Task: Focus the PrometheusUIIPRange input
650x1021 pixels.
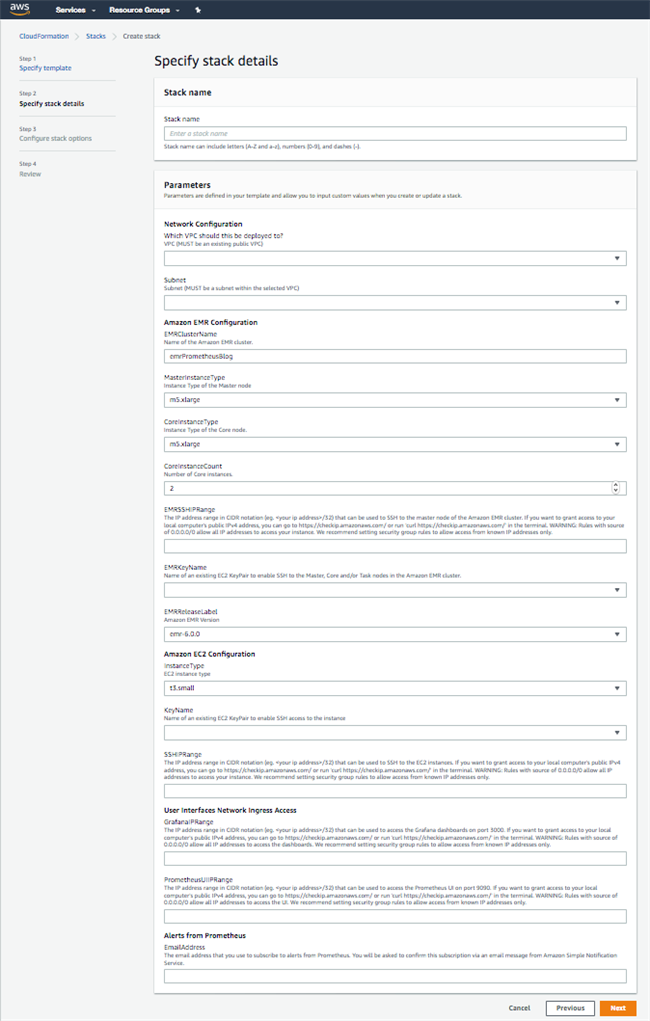Action: (x=395, y=916)
